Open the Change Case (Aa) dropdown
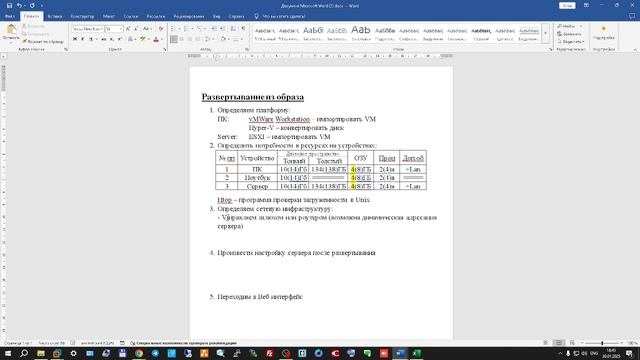The height and width of the screenshot is (360, 640). (147, 29)
